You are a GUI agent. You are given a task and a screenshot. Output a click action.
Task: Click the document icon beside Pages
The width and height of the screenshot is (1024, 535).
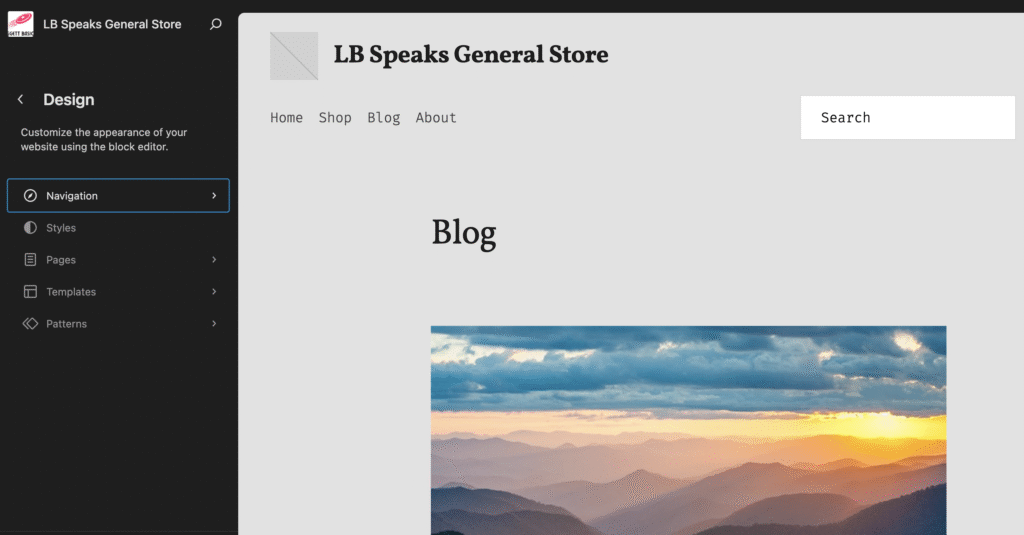[30, 260]
